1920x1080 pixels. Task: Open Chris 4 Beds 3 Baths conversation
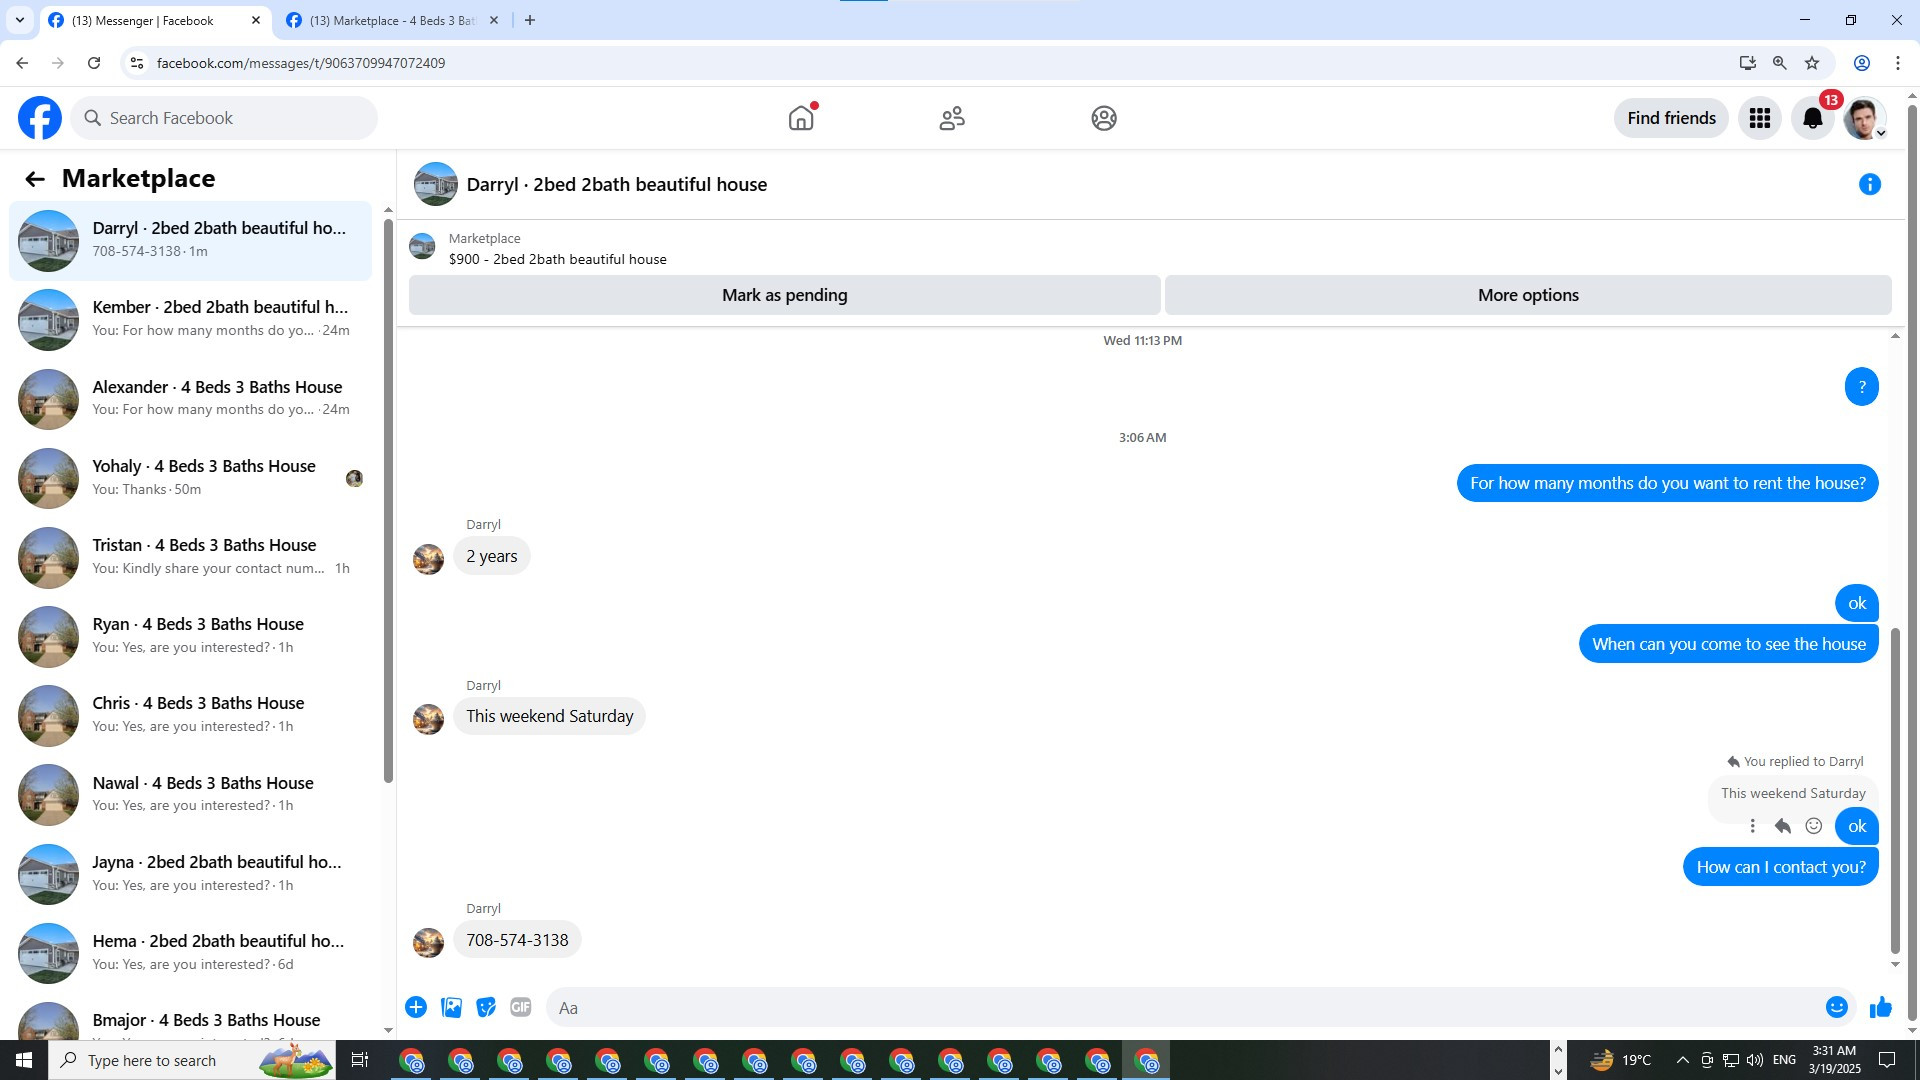(190, 714)
